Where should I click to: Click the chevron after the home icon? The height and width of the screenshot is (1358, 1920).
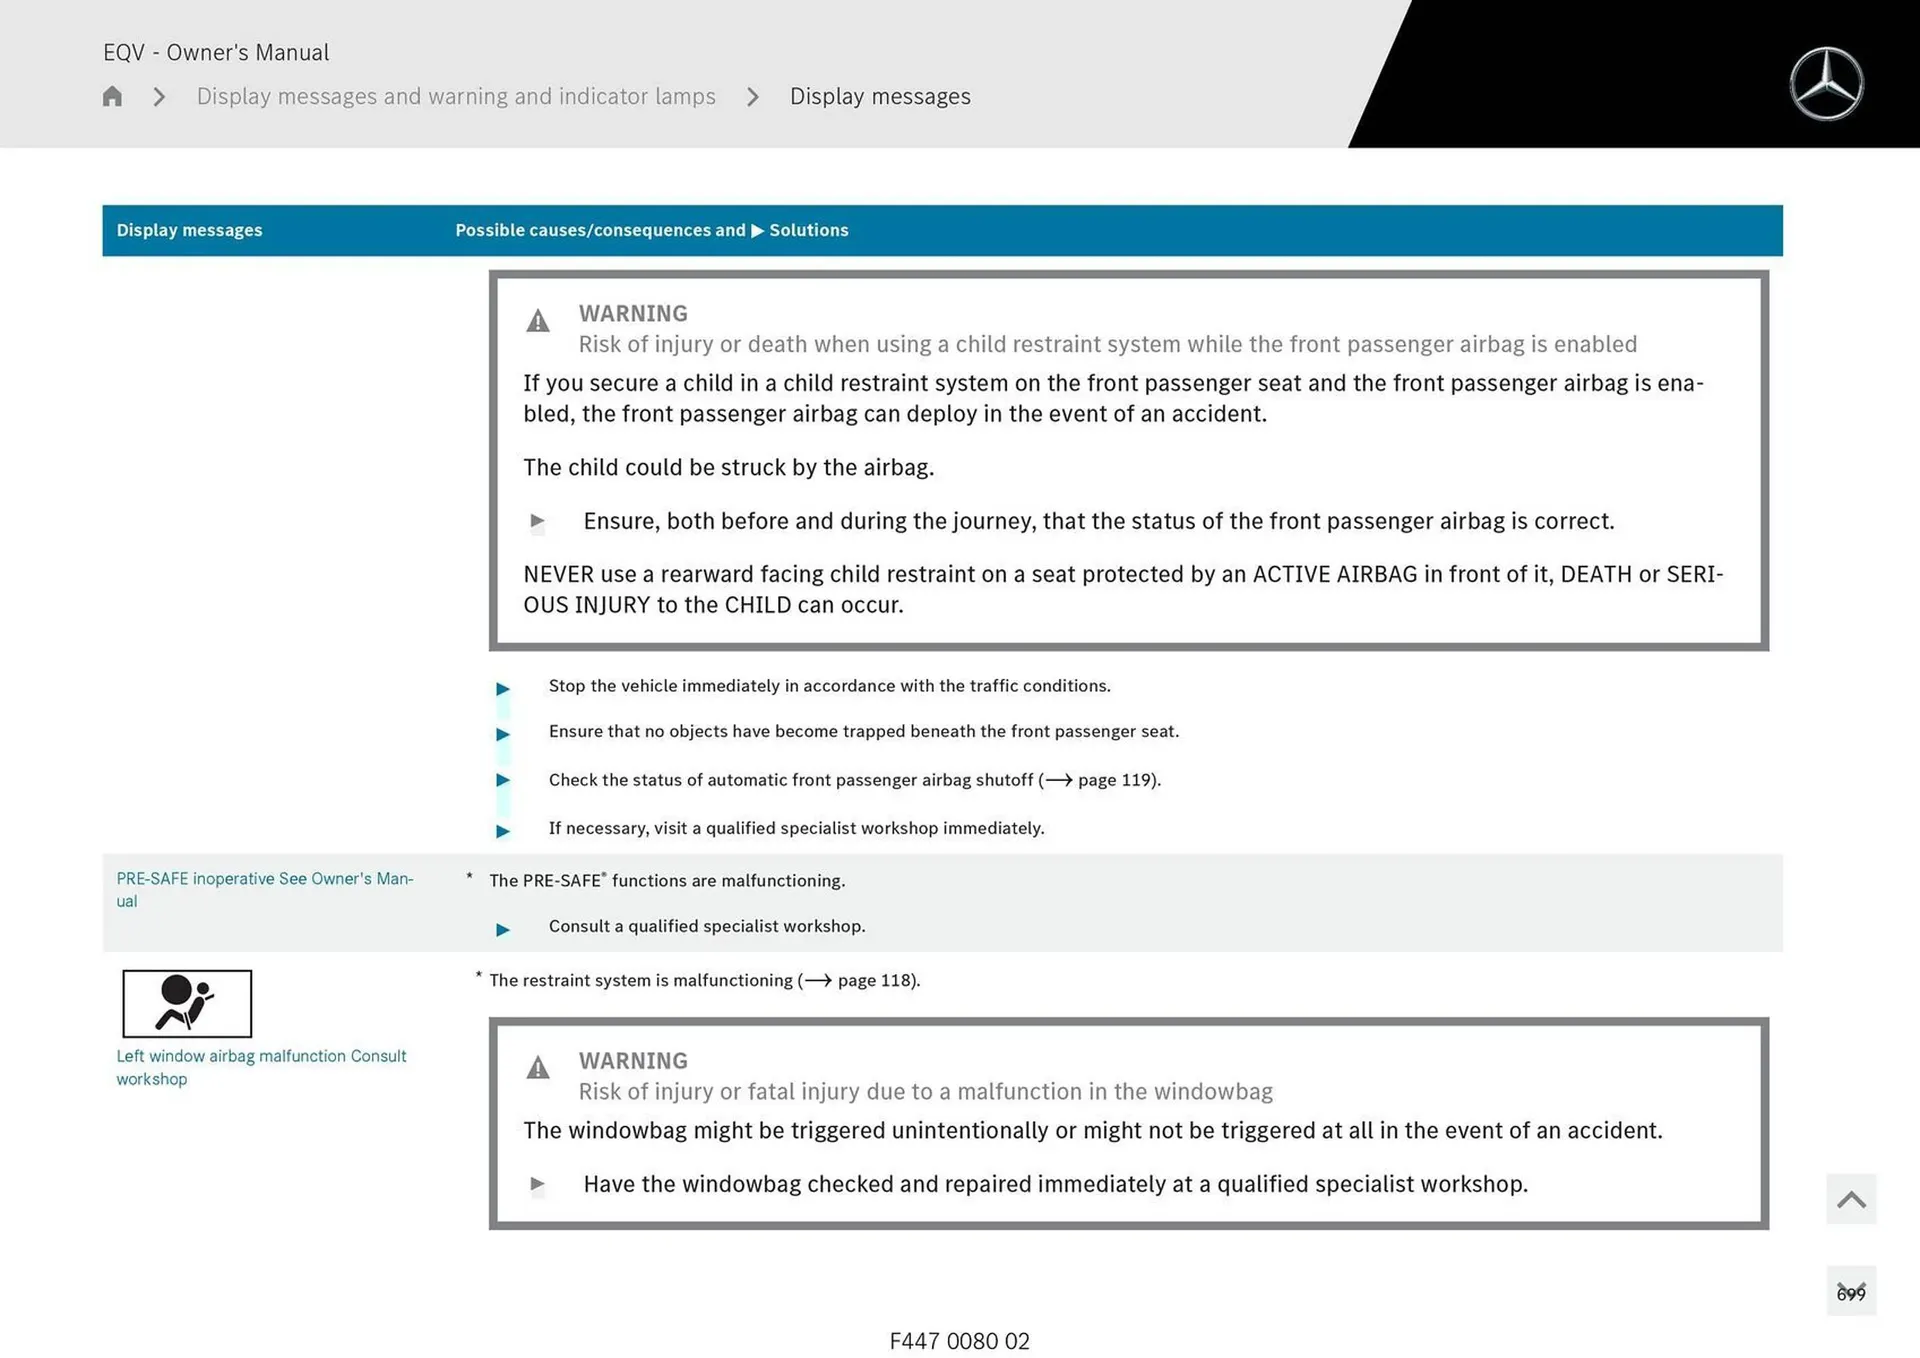[x=159, y=96]
